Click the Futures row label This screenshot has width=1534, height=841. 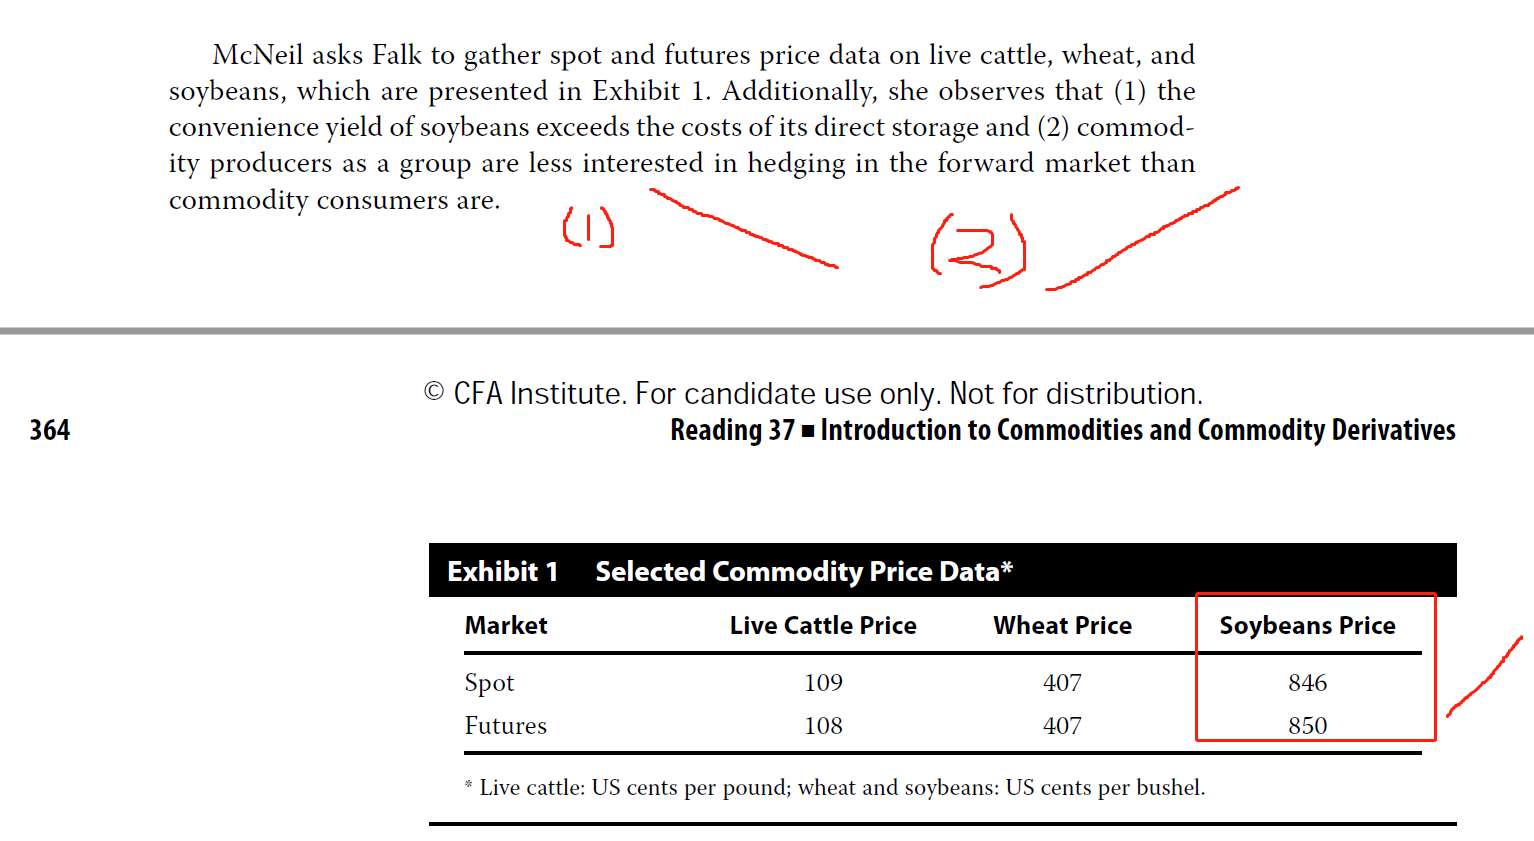(505, 725)
